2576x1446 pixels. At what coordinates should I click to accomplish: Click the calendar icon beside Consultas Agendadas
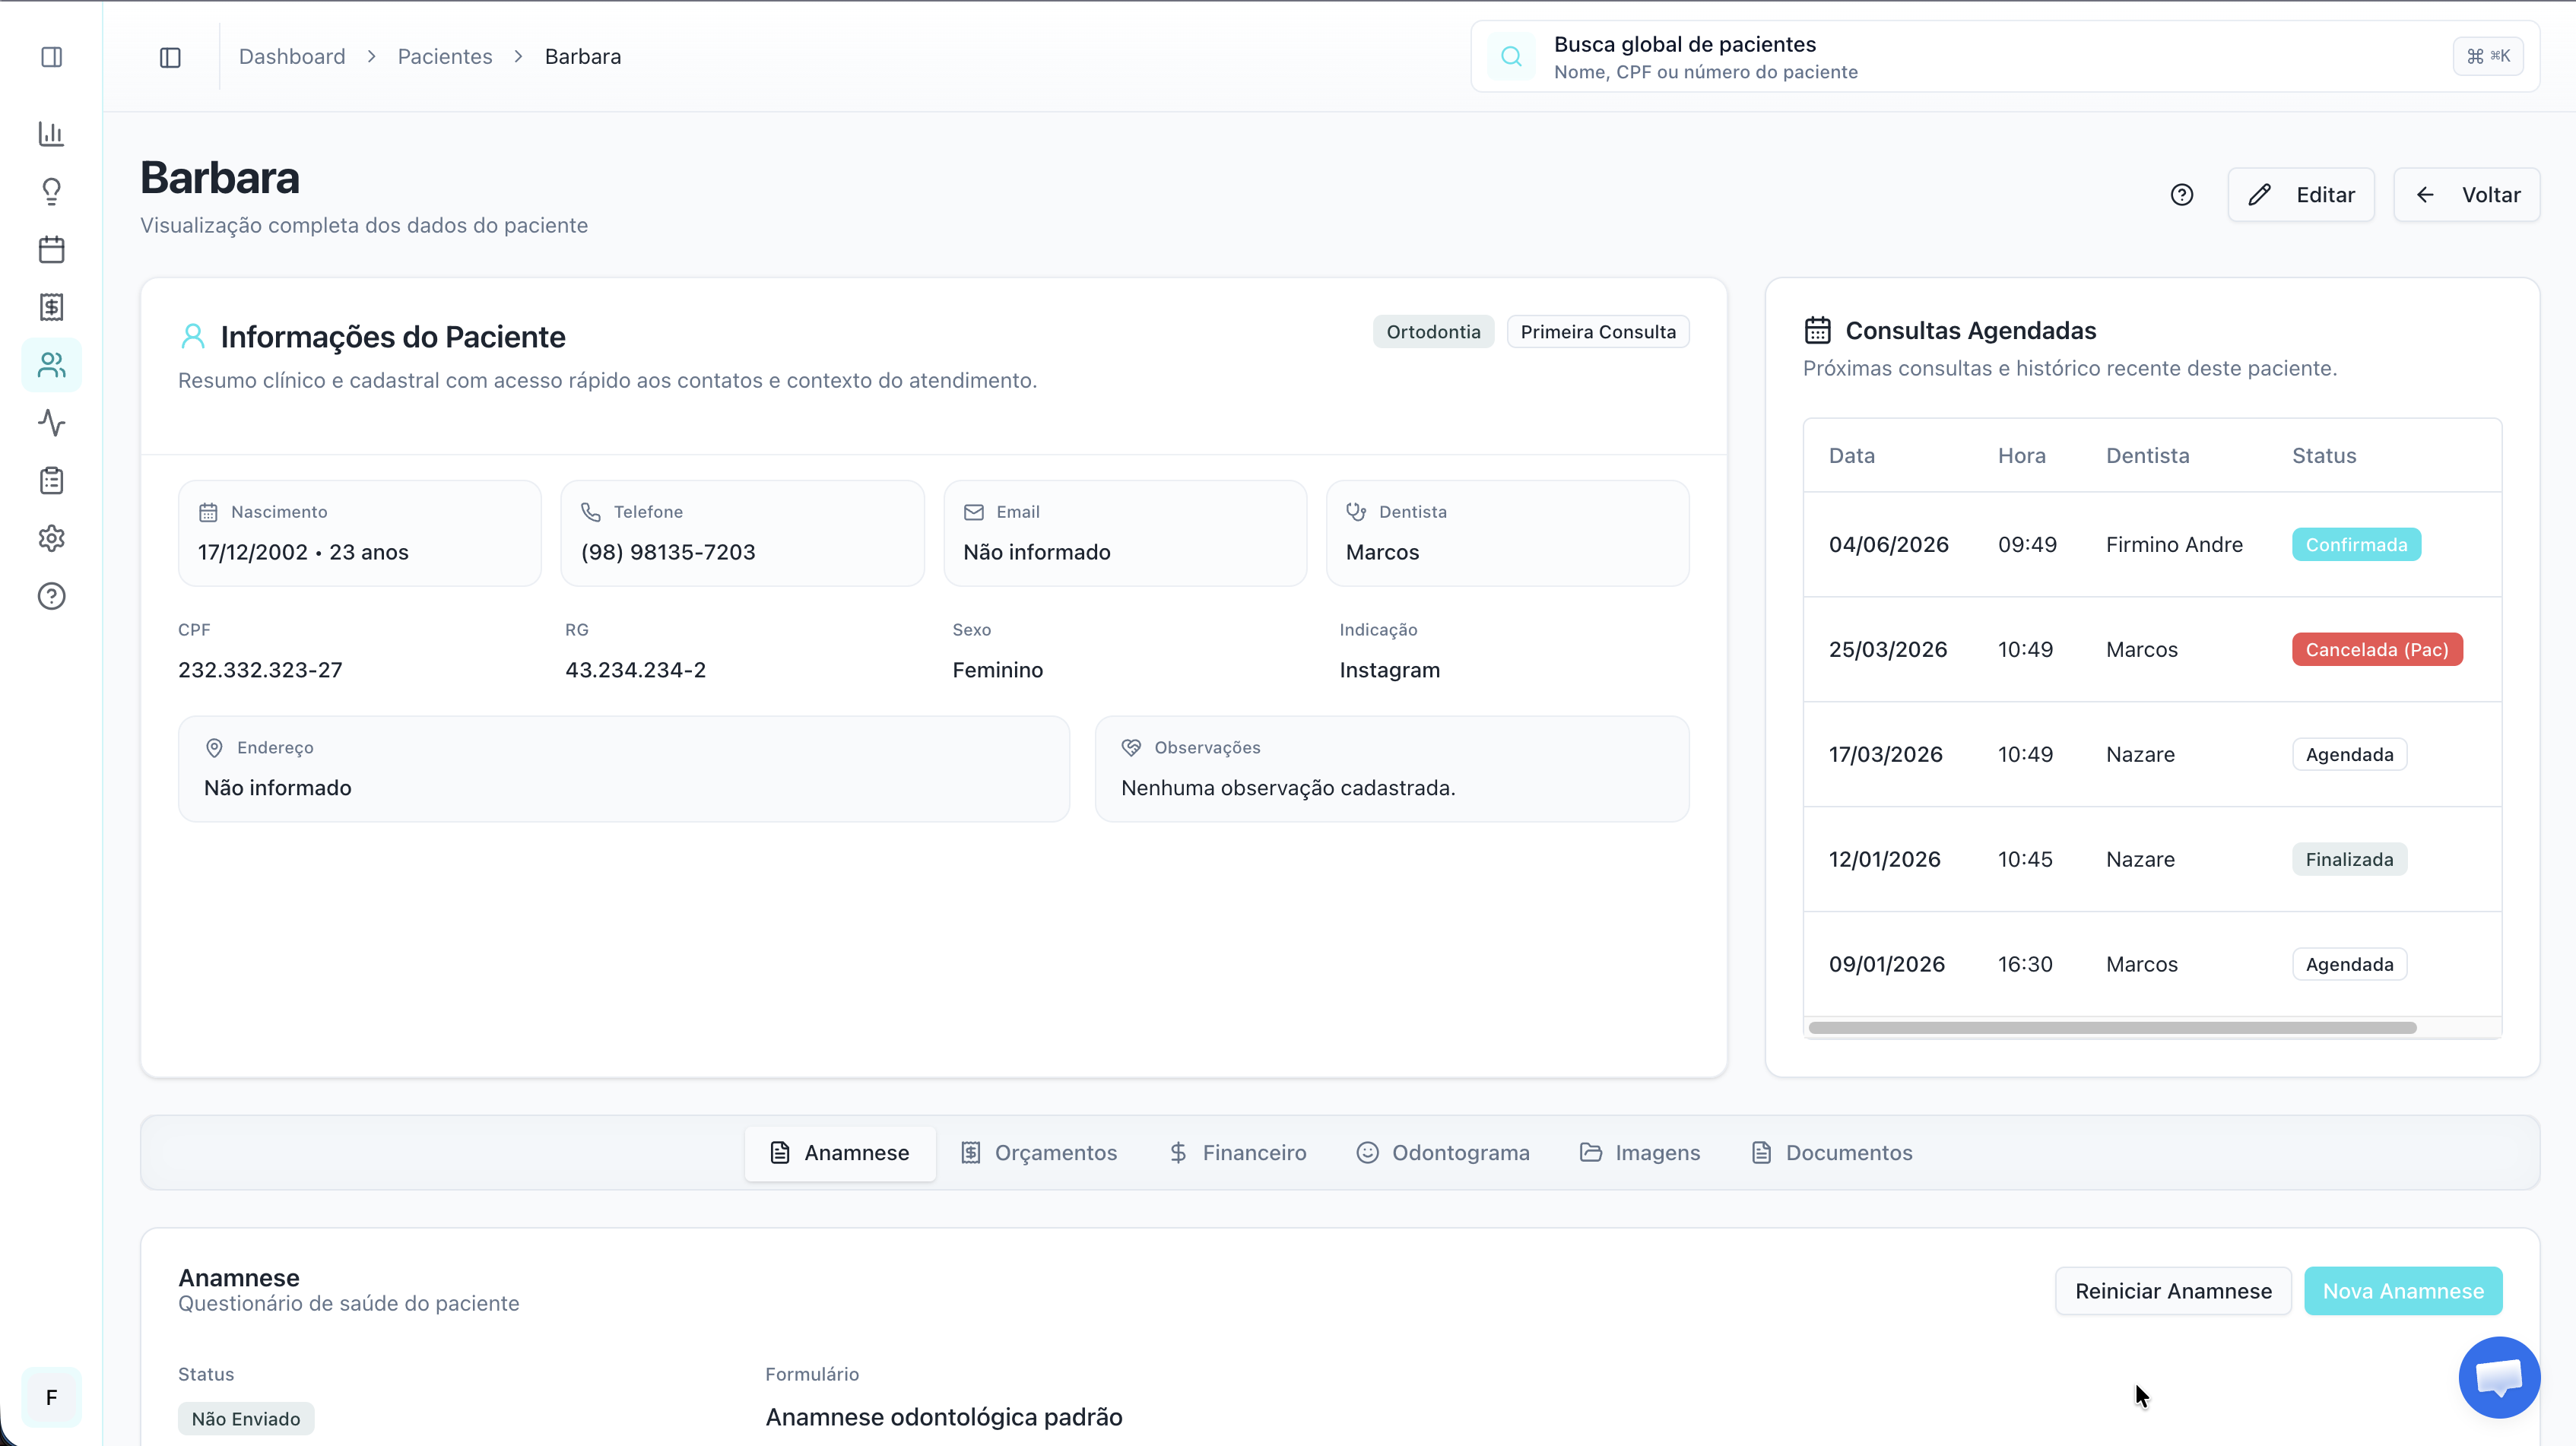tap(1817, 330)
